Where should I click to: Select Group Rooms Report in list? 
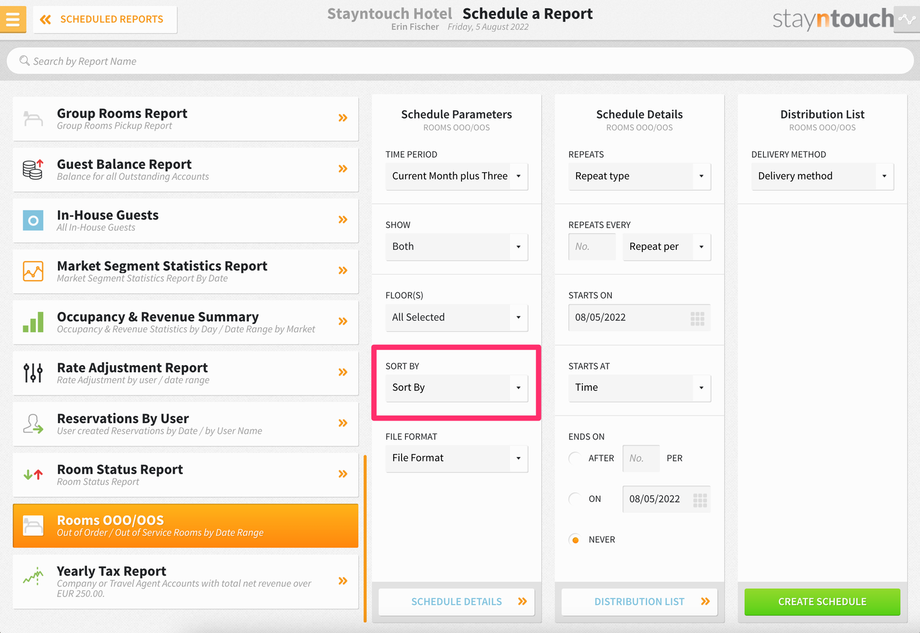[185, 119]
